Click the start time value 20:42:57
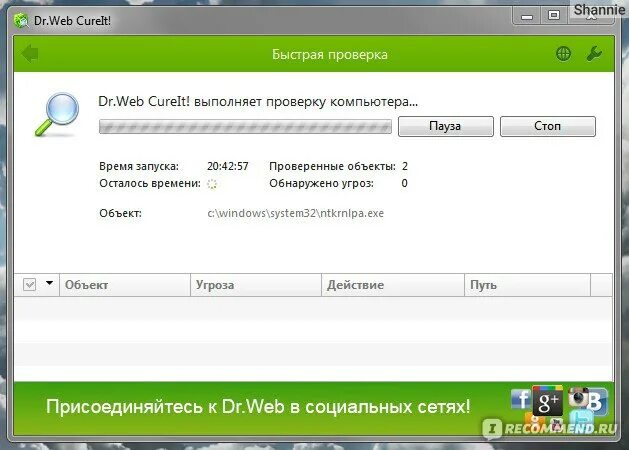This screenshot has height=450, width=629. 228,166
